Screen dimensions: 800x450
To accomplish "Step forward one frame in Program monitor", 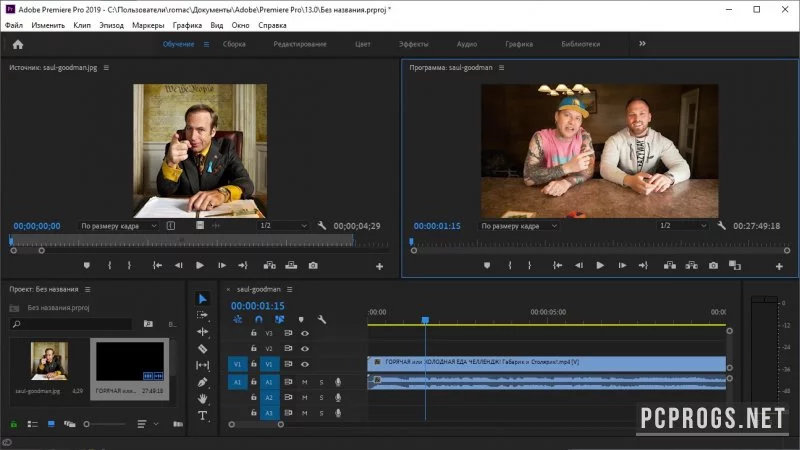I will tap(622, 265).
